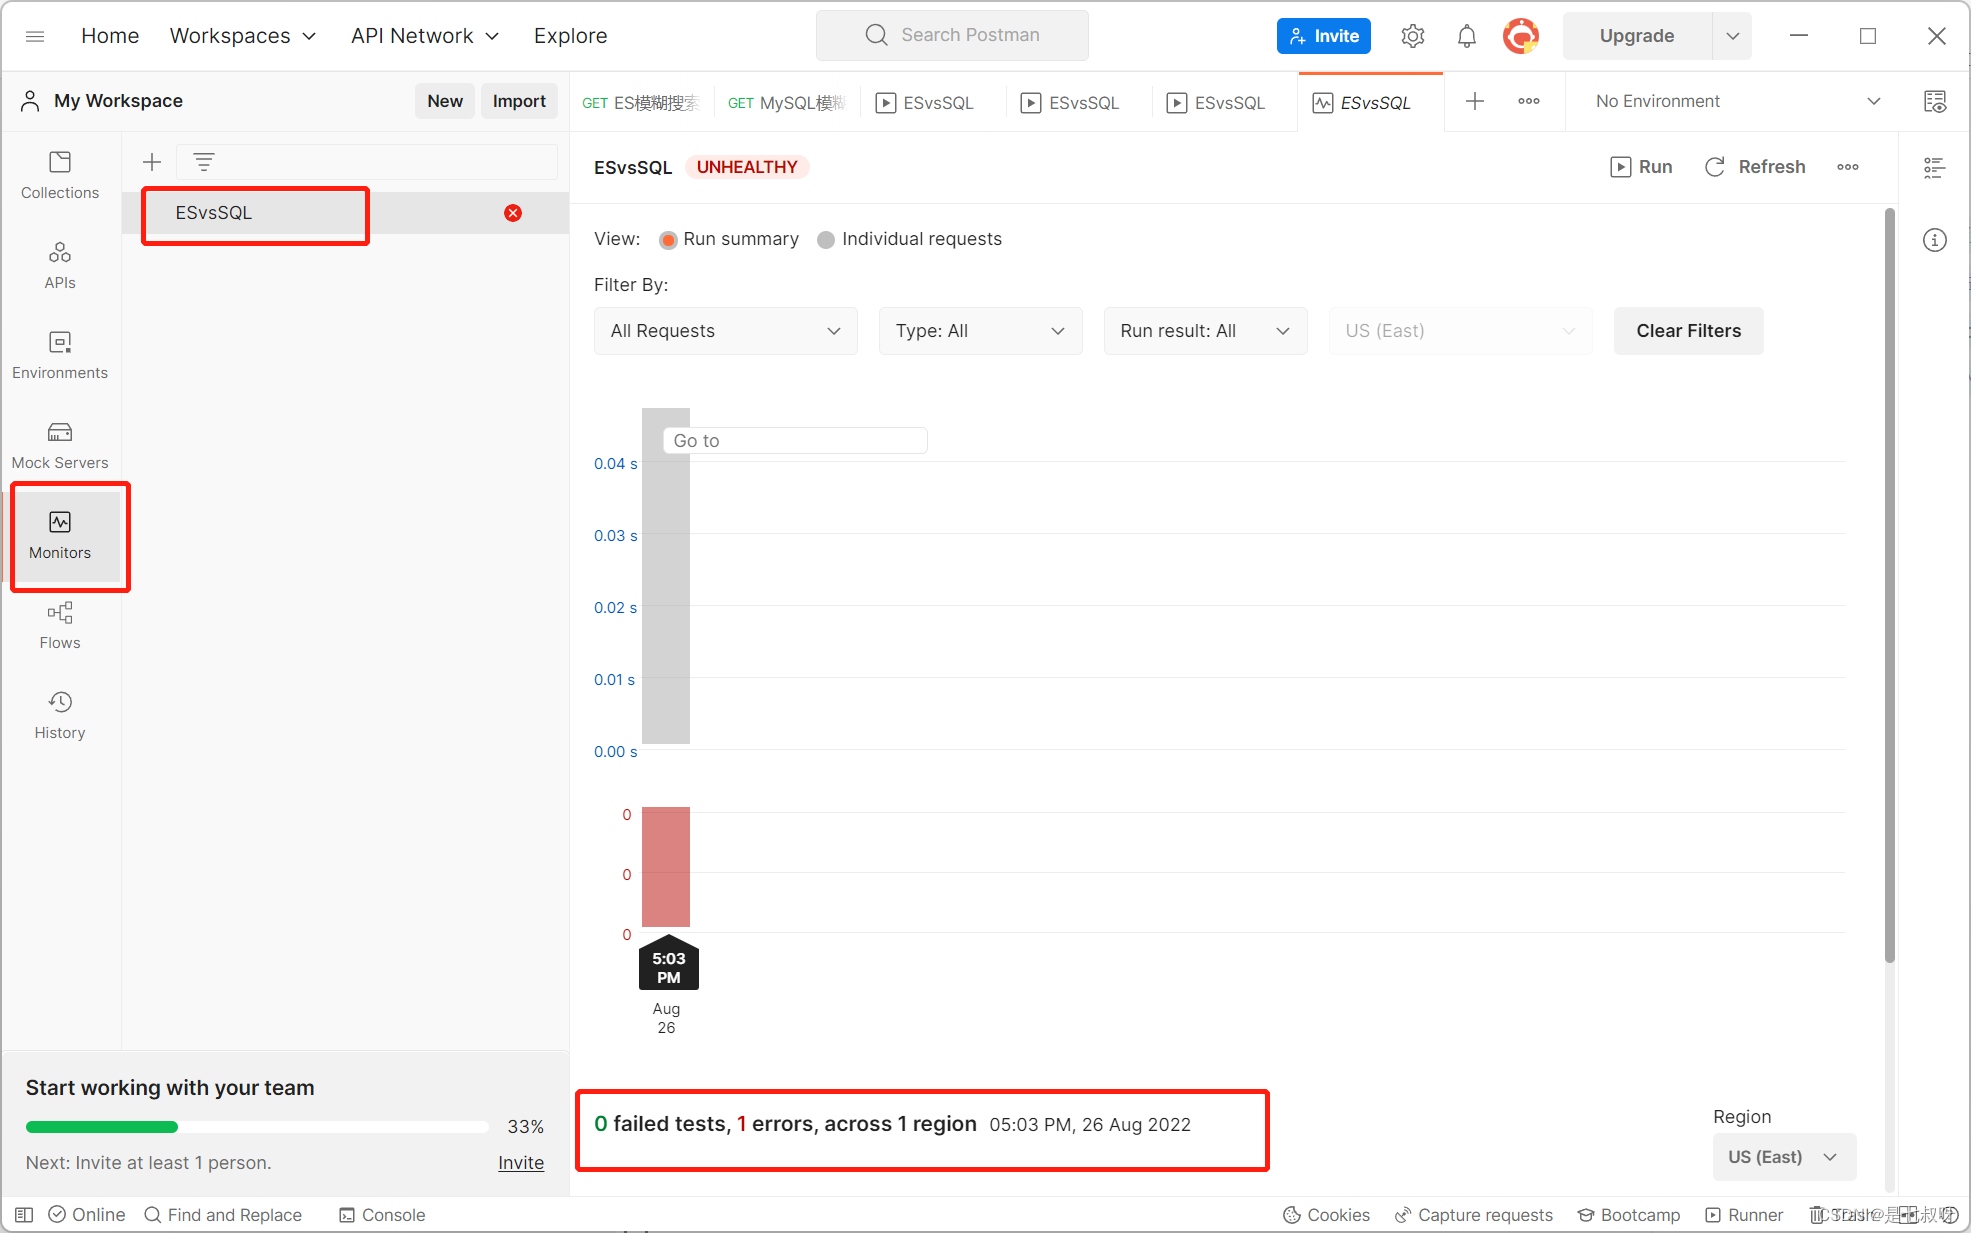Click the ESvsSQL monitor tab
1971x1233 pixels.
(x=1366, y=99)
